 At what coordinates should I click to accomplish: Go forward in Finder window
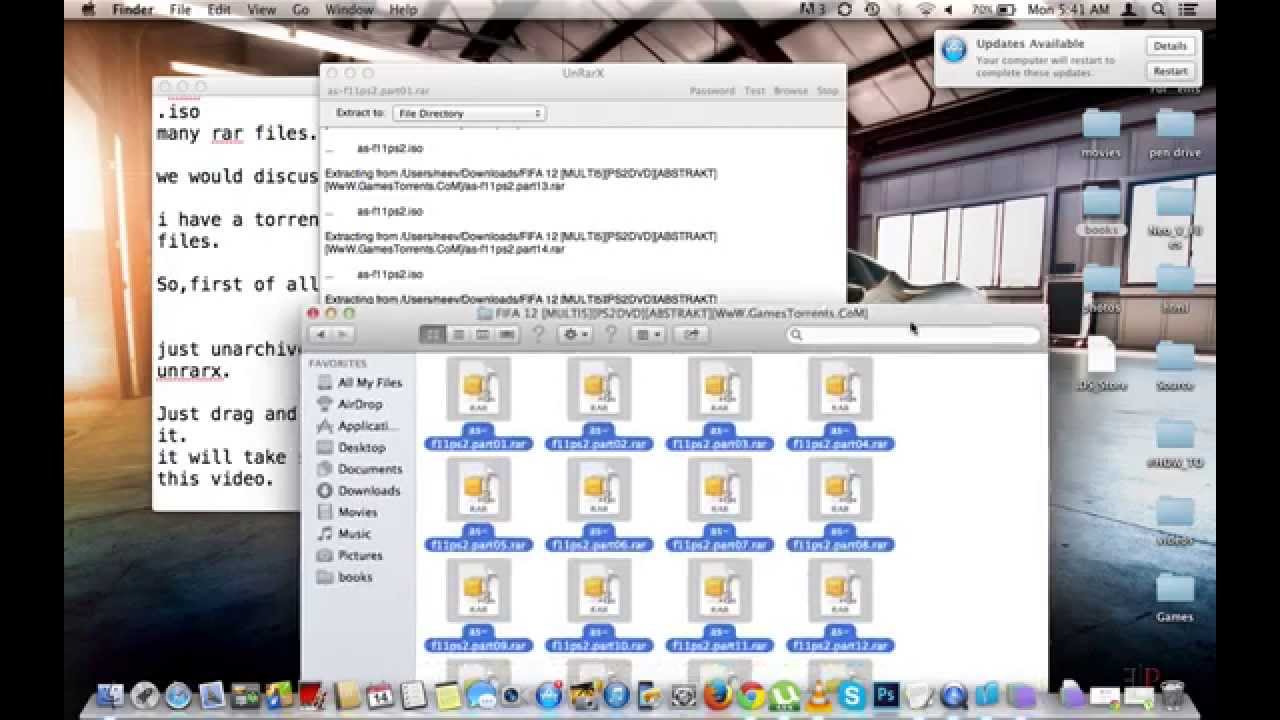[x=342, y=334]
